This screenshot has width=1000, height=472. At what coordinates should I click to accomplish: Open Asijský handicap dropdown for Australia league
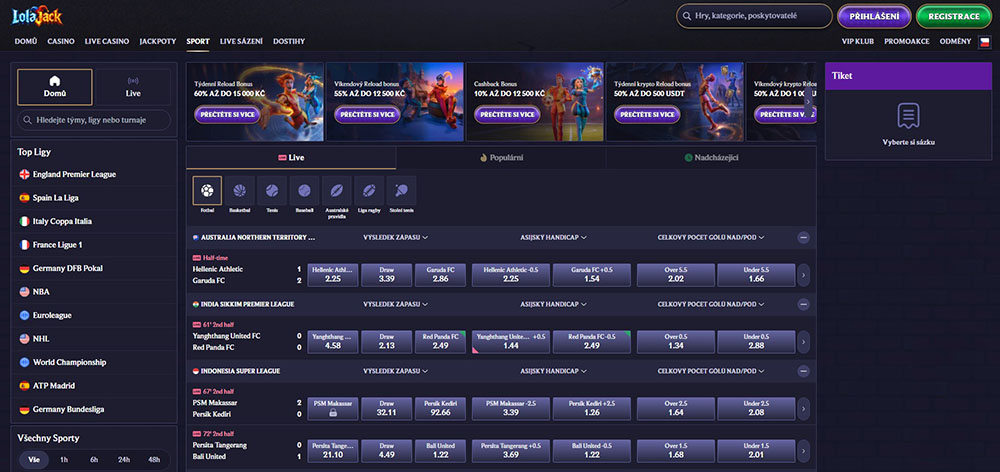554,237
